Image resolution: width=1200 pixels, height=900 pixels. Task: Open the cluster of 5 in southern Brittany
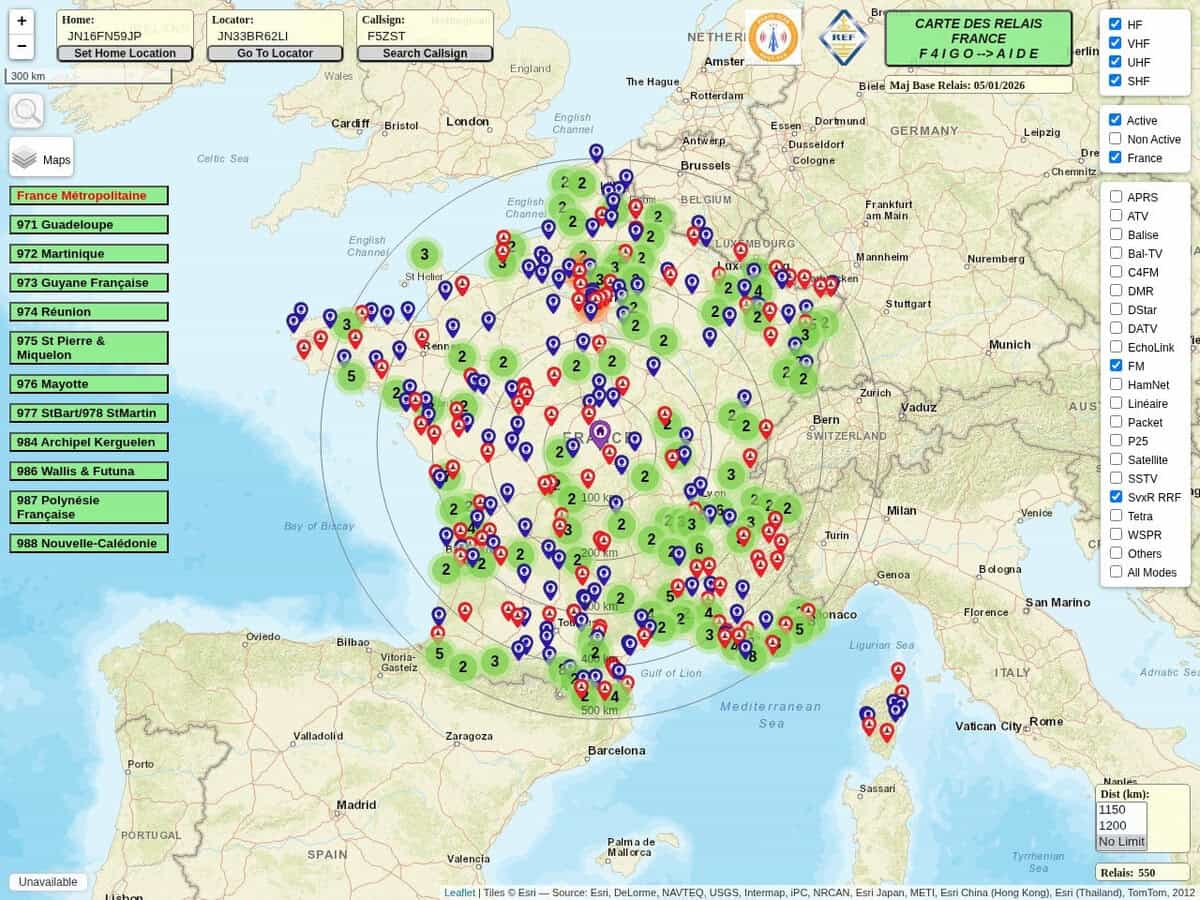[351, 377]
